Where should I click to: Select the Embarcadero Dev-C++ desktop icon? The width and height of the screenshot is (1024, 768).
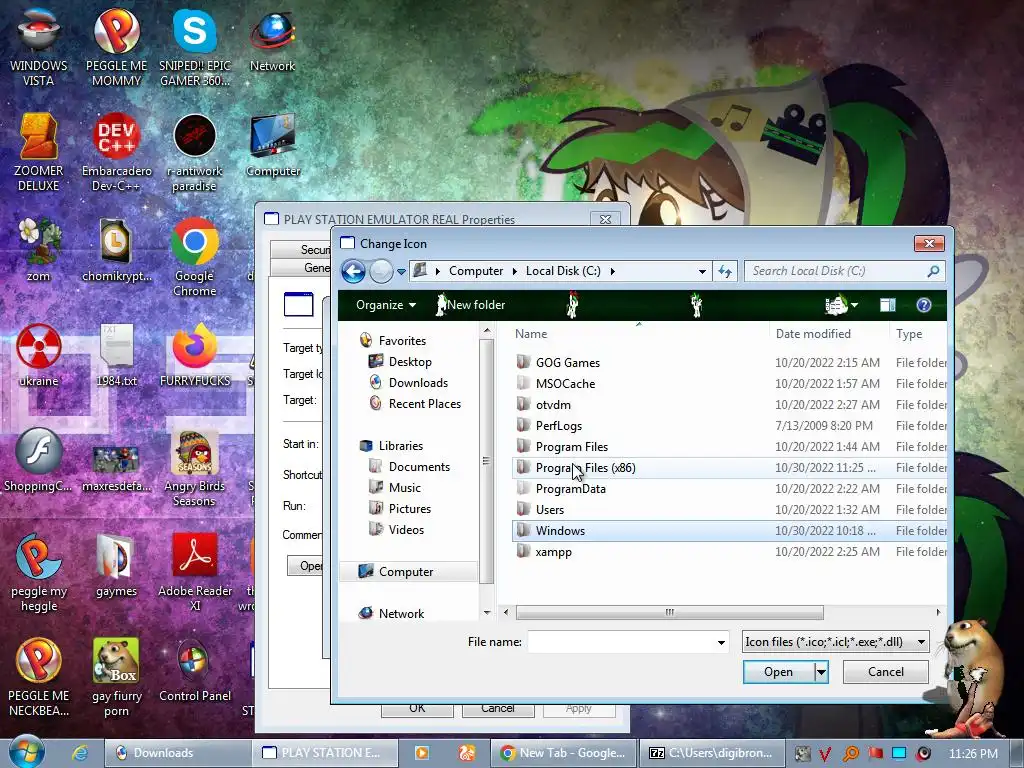(116, 153)
